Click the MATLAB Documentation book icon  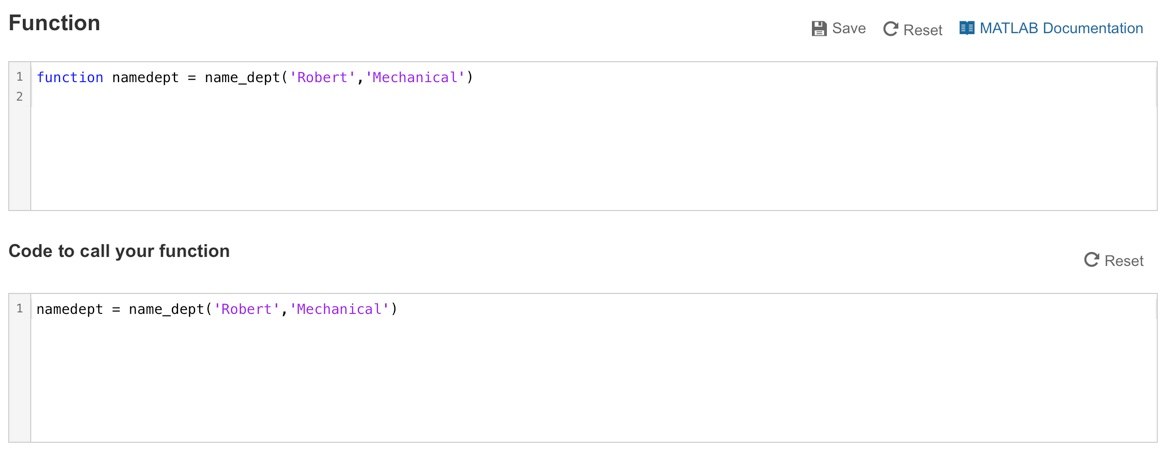tap(967, 28)
